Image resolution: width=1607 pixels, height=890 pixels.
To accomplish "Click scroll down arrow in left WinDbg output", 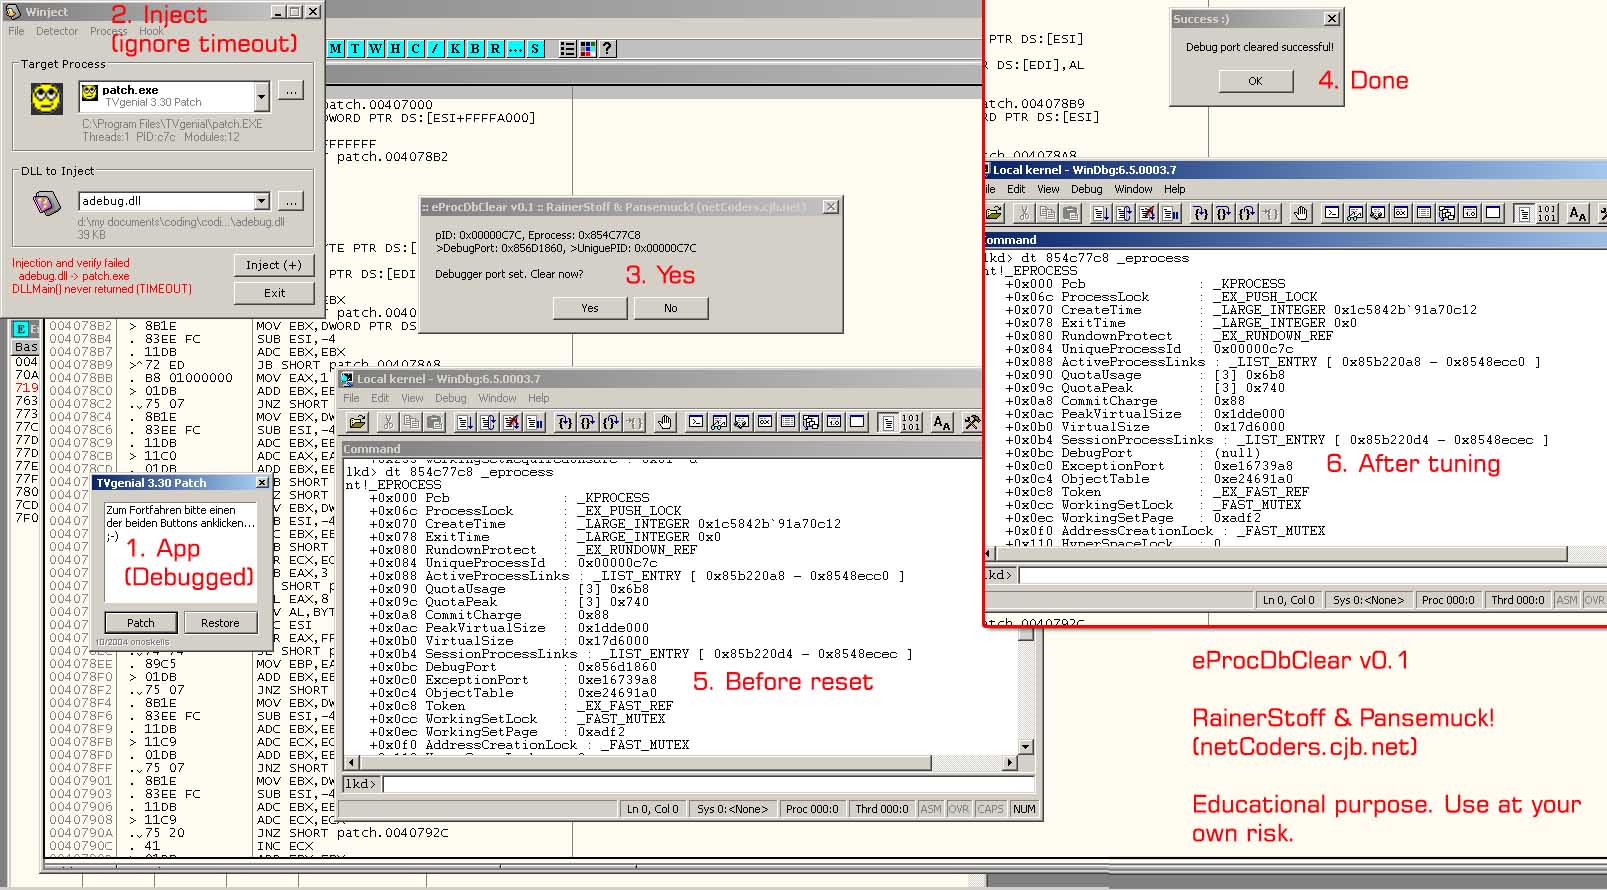I will point(1025,747).
